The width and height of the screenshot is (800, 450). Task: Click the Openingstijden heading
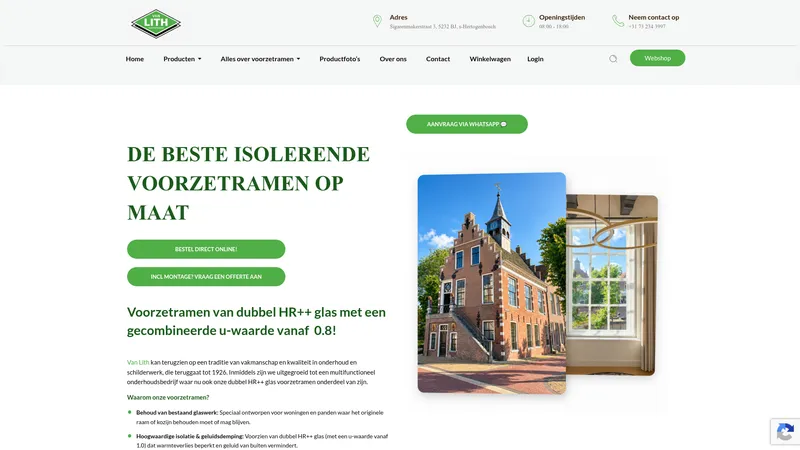(x=562, y=17)
